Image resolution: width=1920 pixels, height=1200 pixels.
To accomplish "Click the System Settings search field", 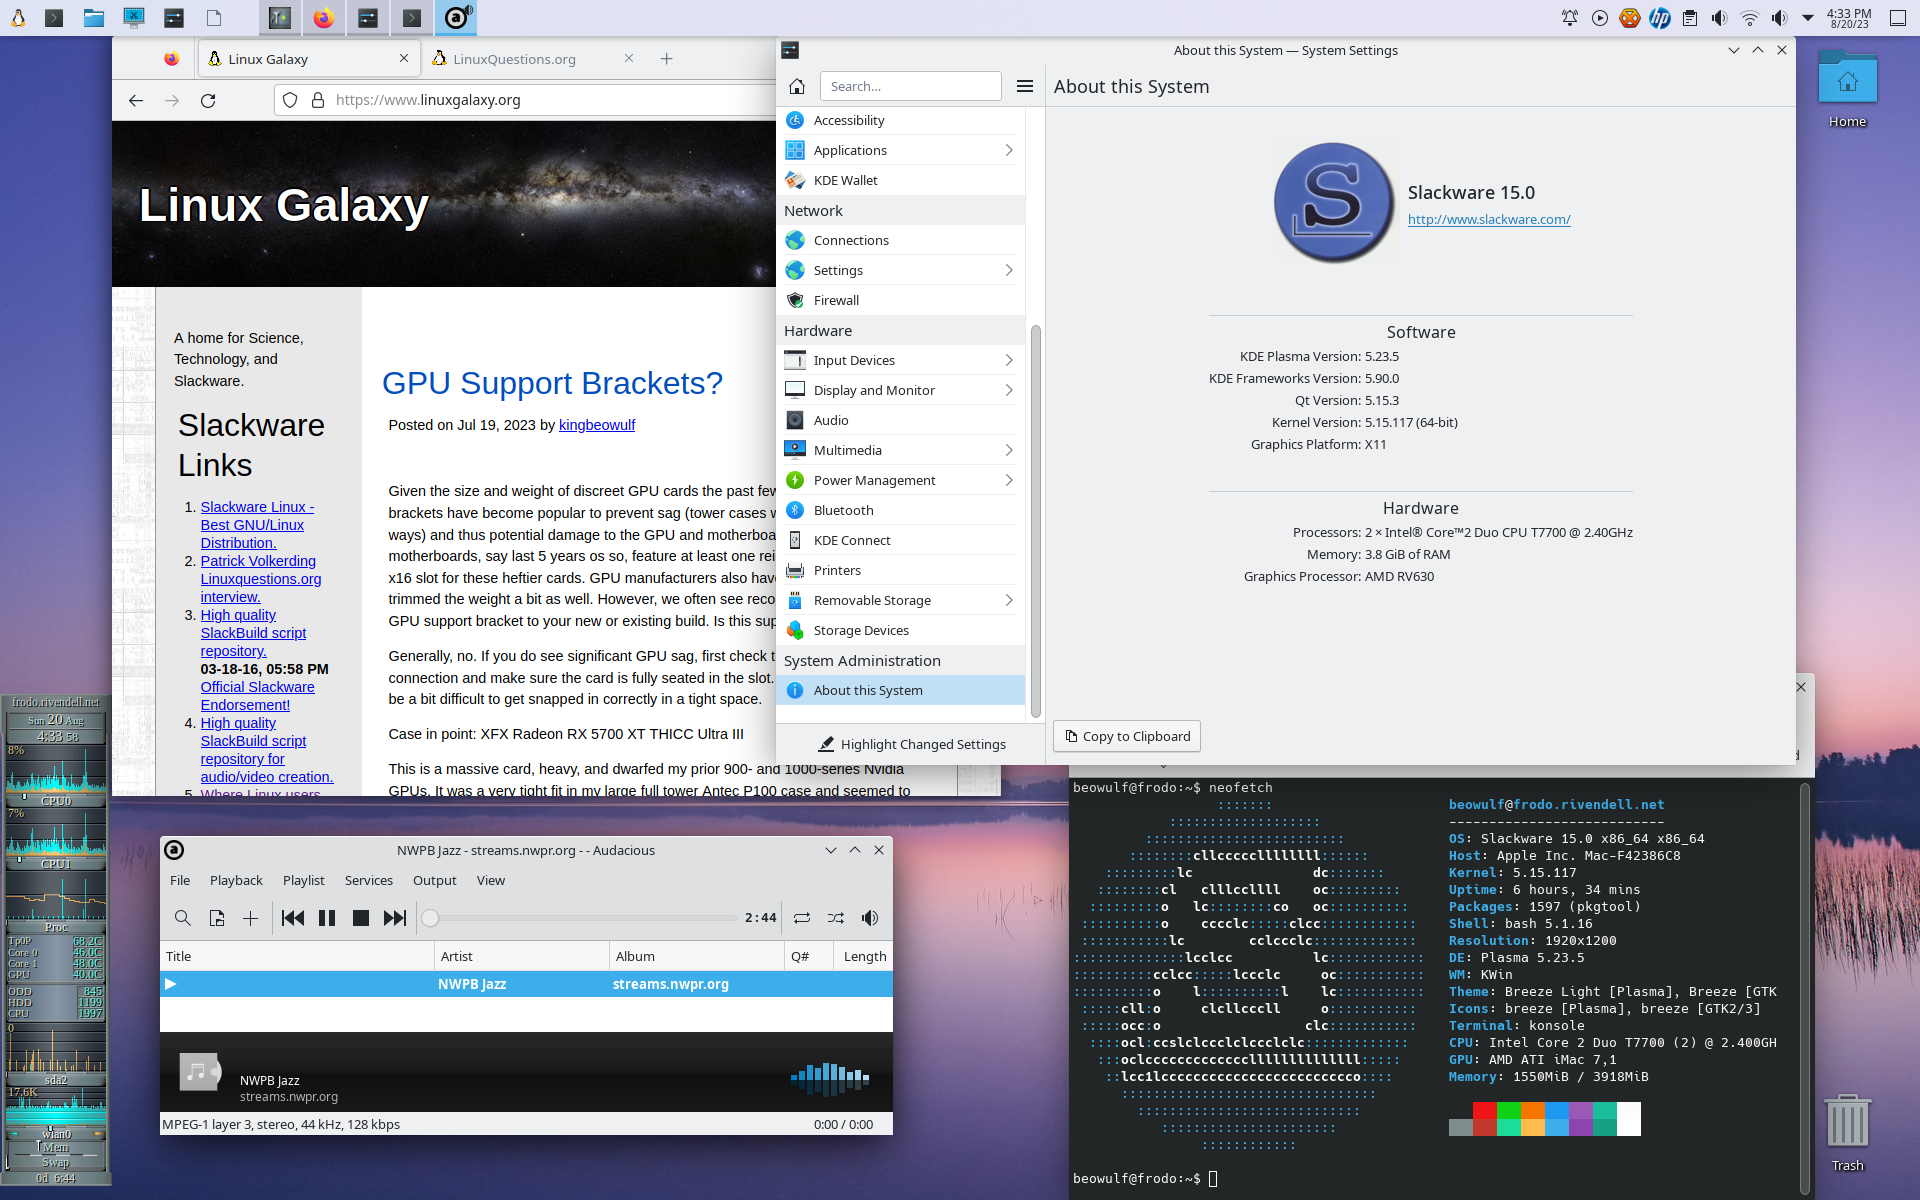I will [x=910, y=86].
